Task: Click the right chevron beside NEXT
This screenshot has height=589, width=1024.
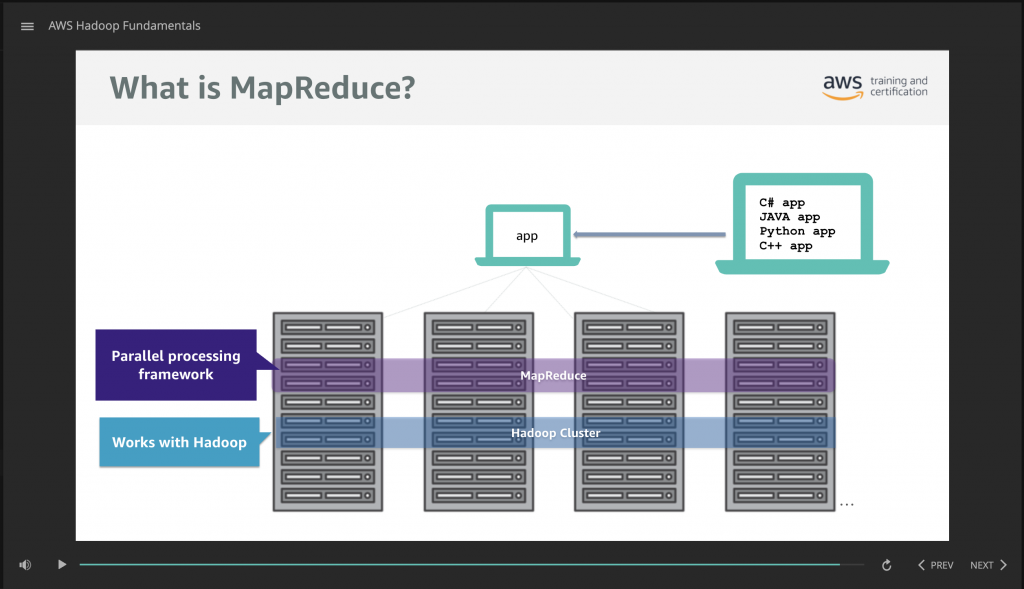Action: (x=1005, y=564)
